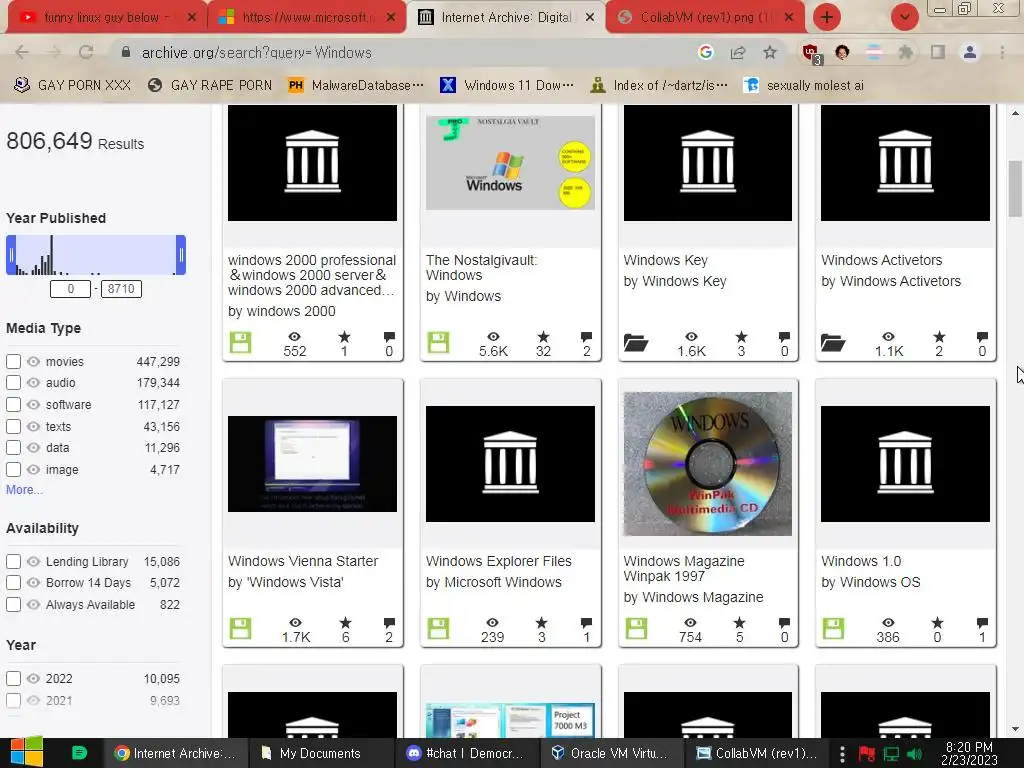The image size is (1024, 768).
Task: Check the image media type checkbox
Action: (x=13, y=470)
